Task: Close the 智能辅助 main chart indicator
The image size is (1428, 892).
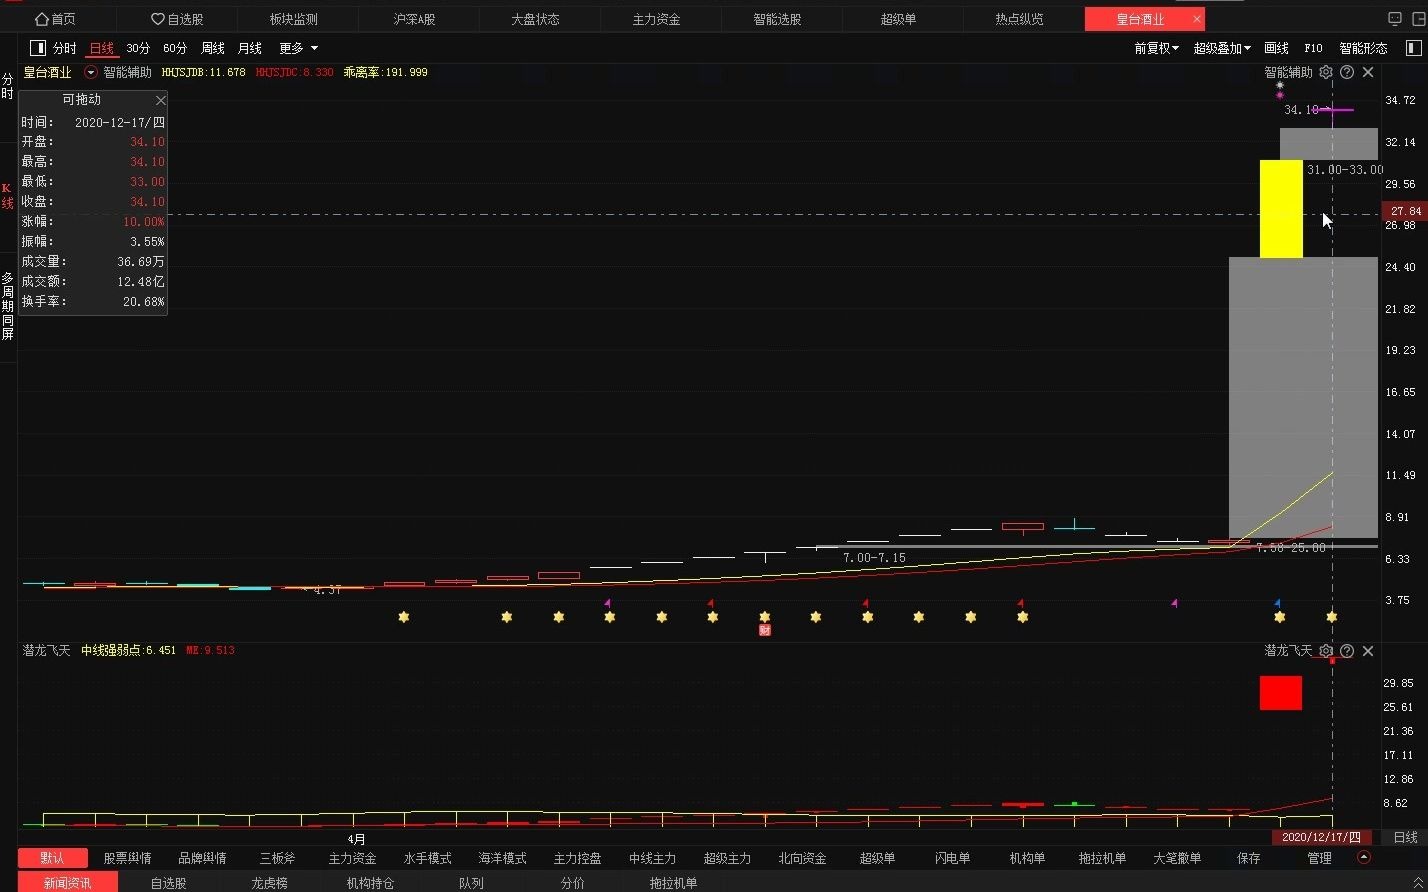Action: [1368, 72]
